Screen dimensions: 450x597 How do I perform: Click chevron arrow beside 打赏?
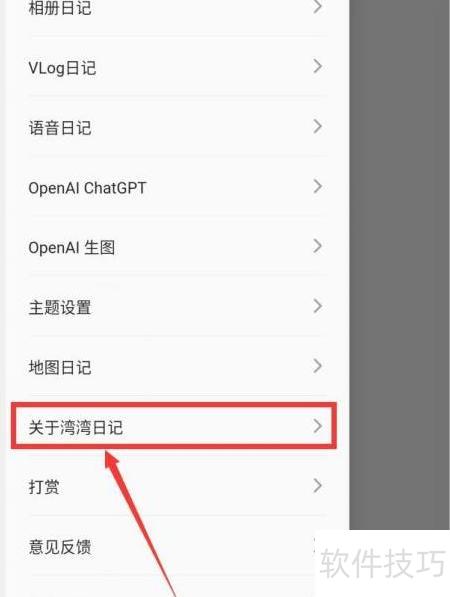point(318,485)
